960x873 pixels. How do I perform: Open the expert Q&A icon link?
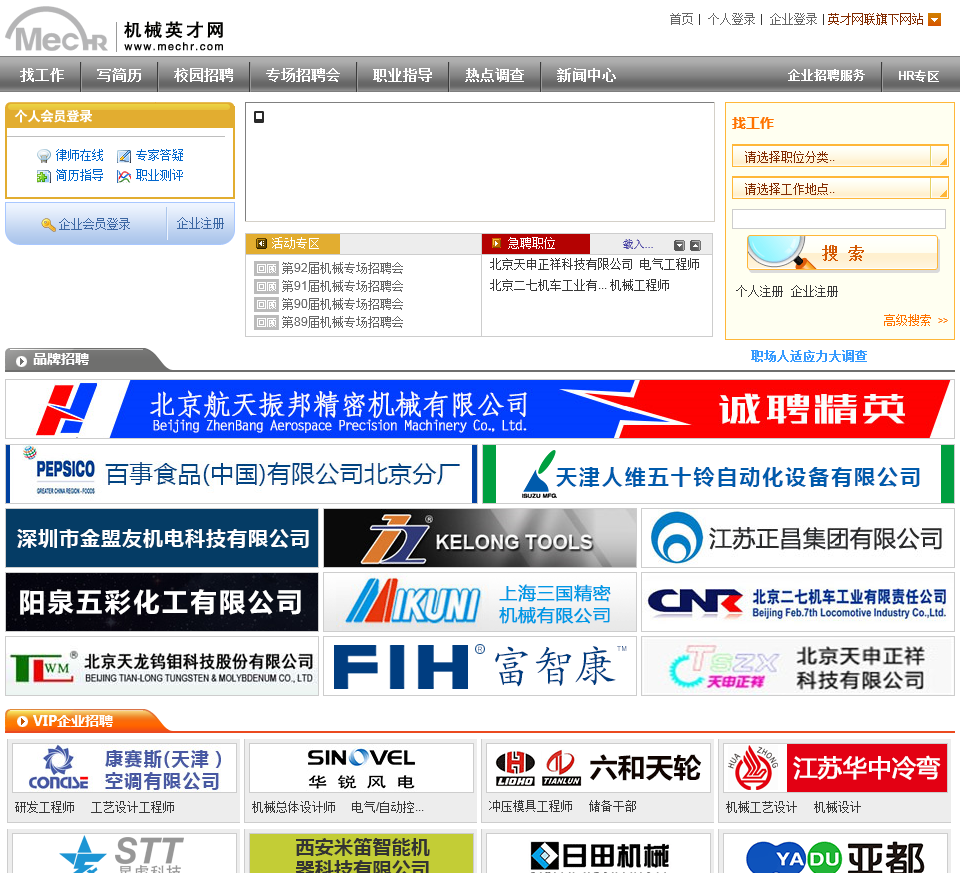(x=124, y=156)
